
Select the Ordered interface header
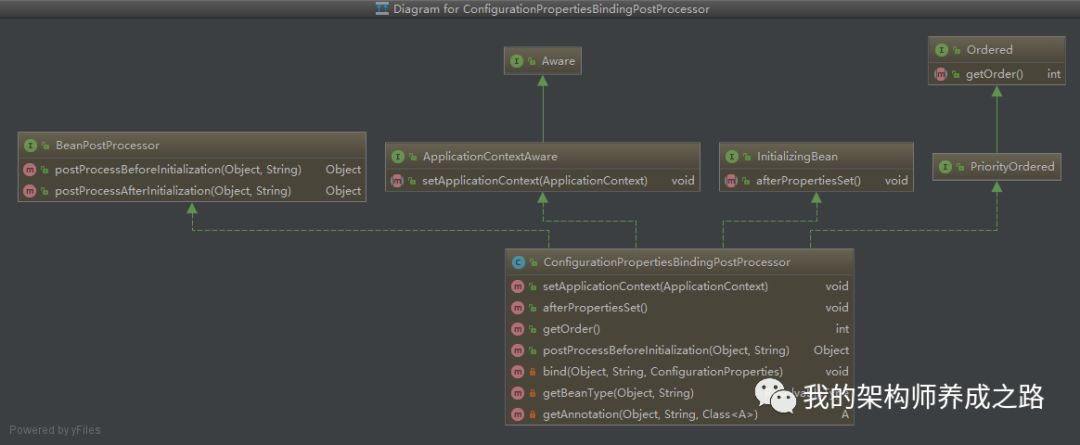996,50
